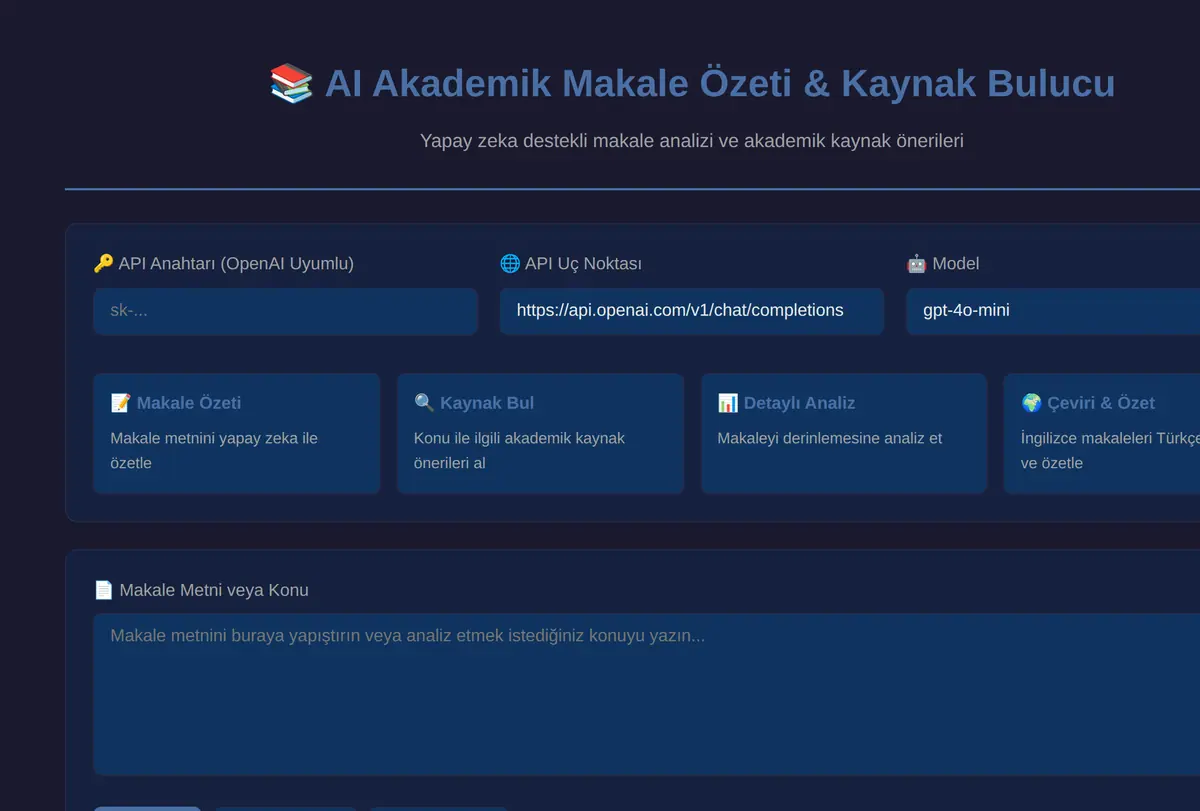Click inside the Makale metnini buraya yapıştırın textarea

(x=647, y=694)
